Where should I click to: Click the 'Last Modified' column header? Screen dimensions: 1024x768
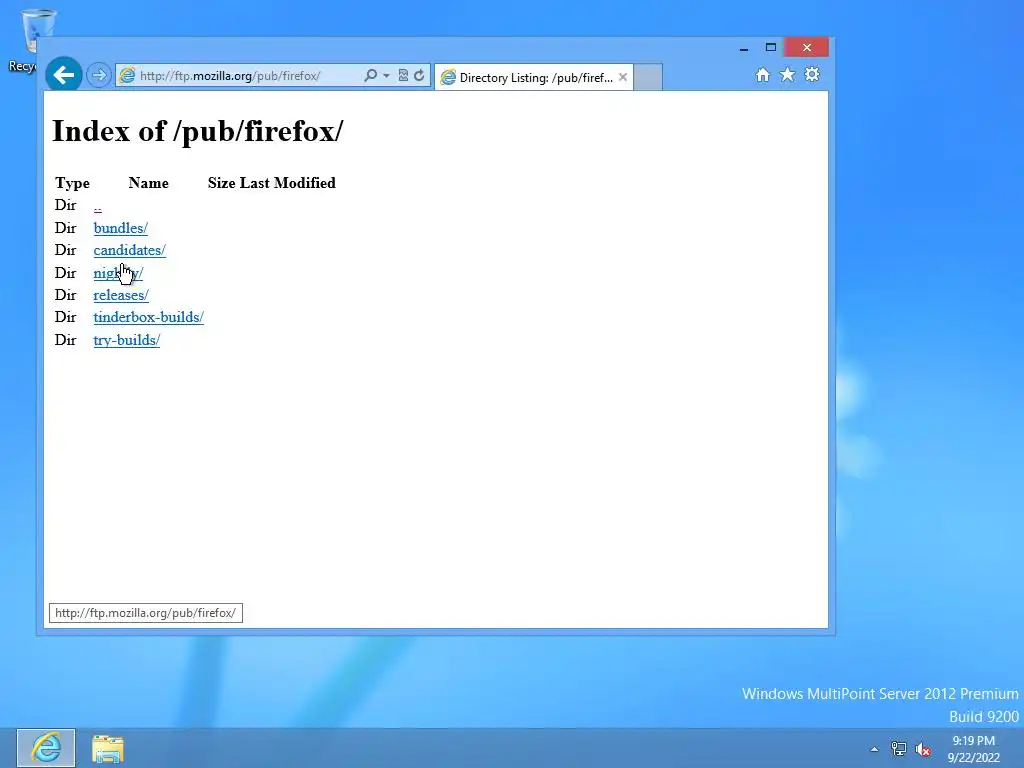tap(288, 183)
